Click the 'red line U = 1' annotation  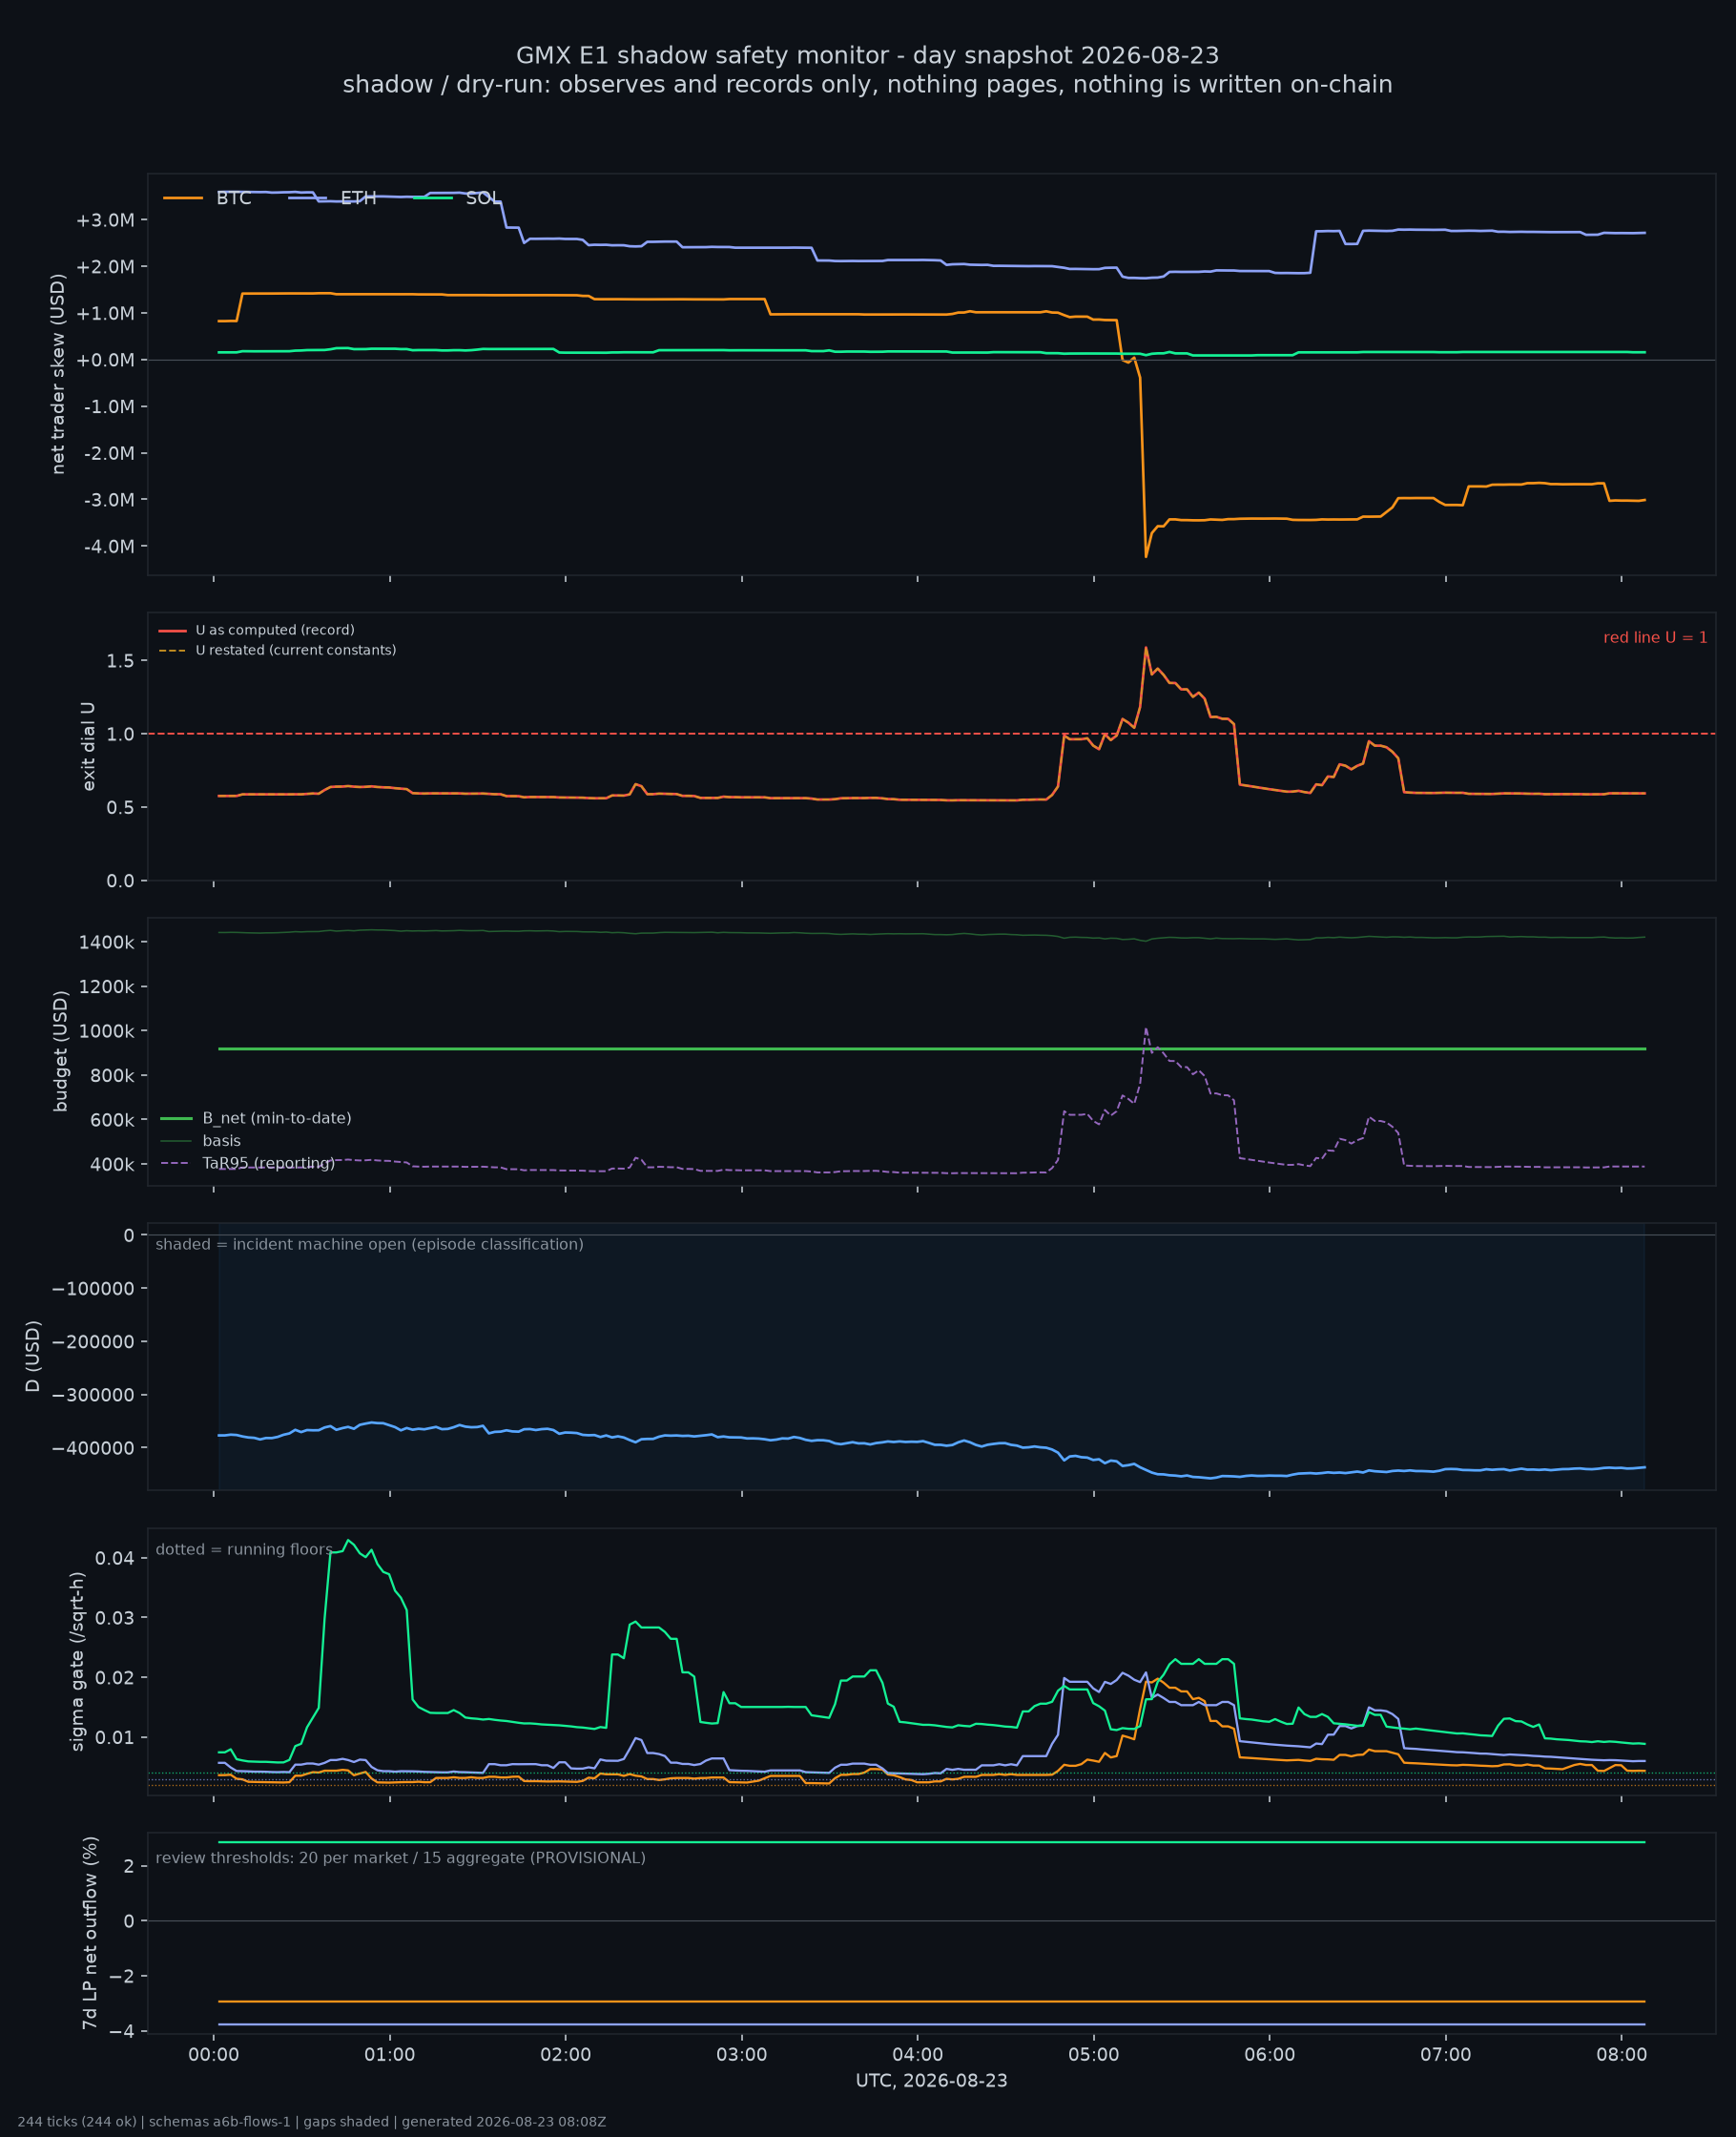click(1655, 637)
